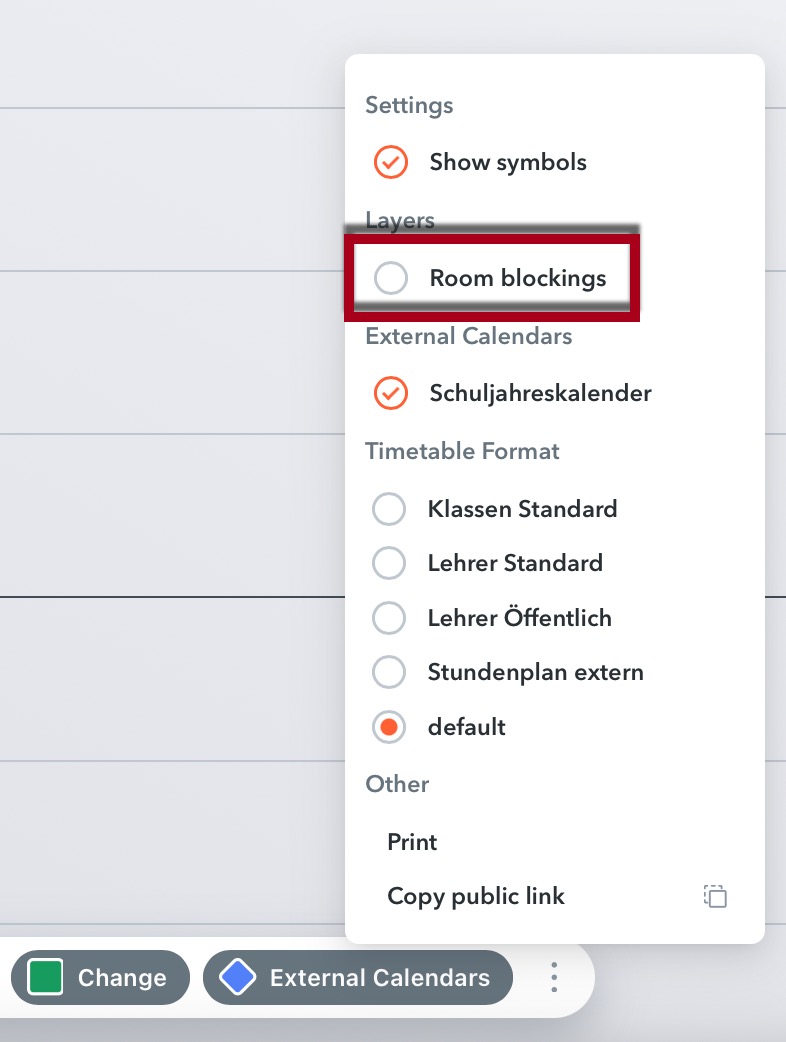786x1042 pixels.
Task: Click Copy public link menu entry
Action: 476,896
